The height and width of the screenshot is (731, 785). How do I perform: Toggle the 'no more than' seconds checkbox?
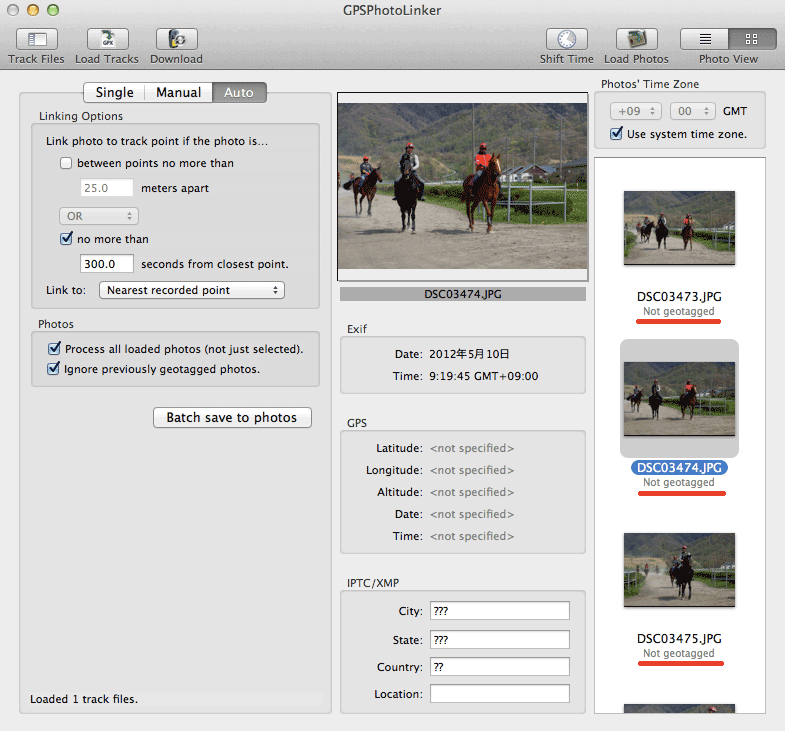66,239
